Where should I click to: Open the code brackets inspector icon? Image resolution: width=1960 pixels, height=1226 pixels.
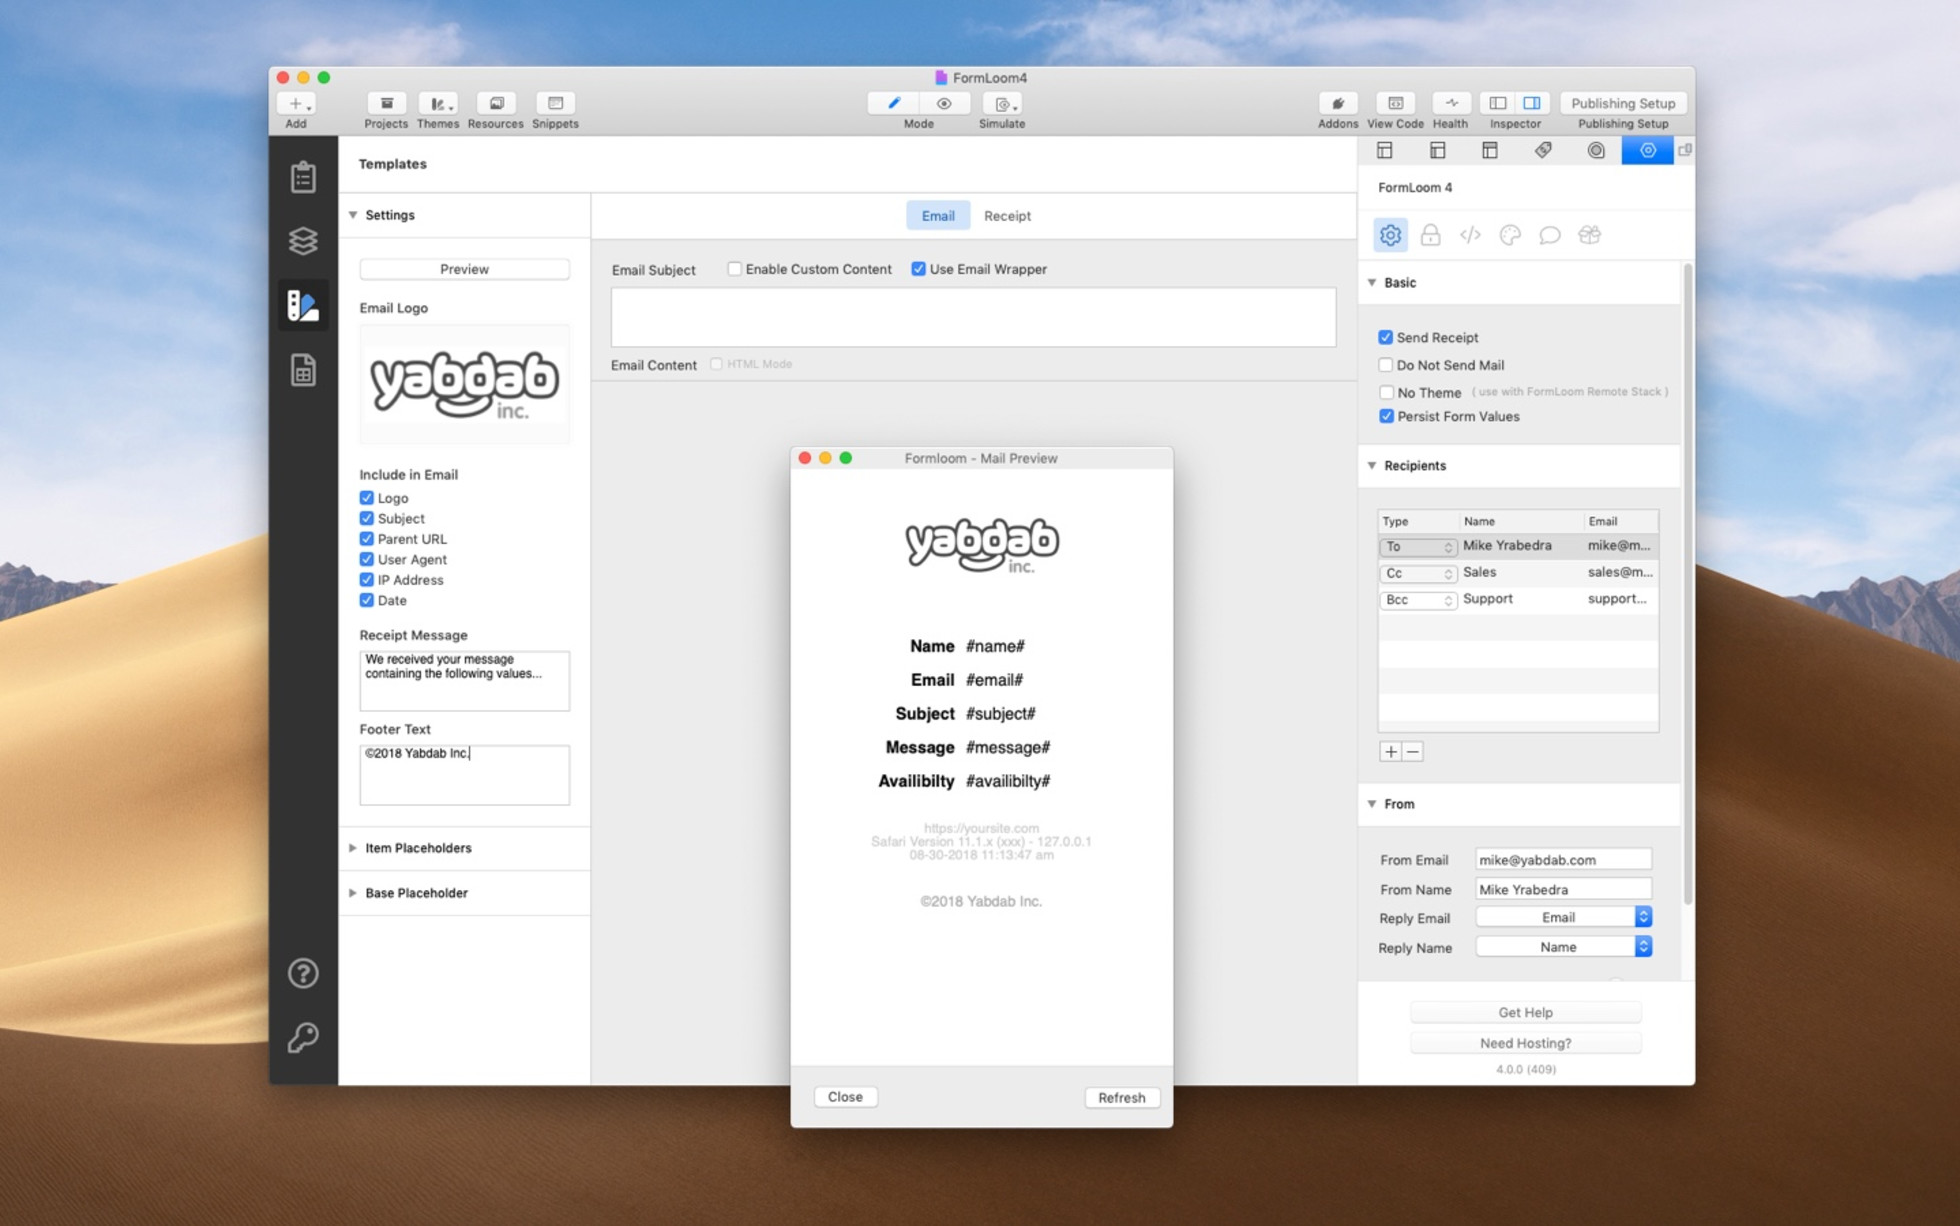pos(1470,235)
